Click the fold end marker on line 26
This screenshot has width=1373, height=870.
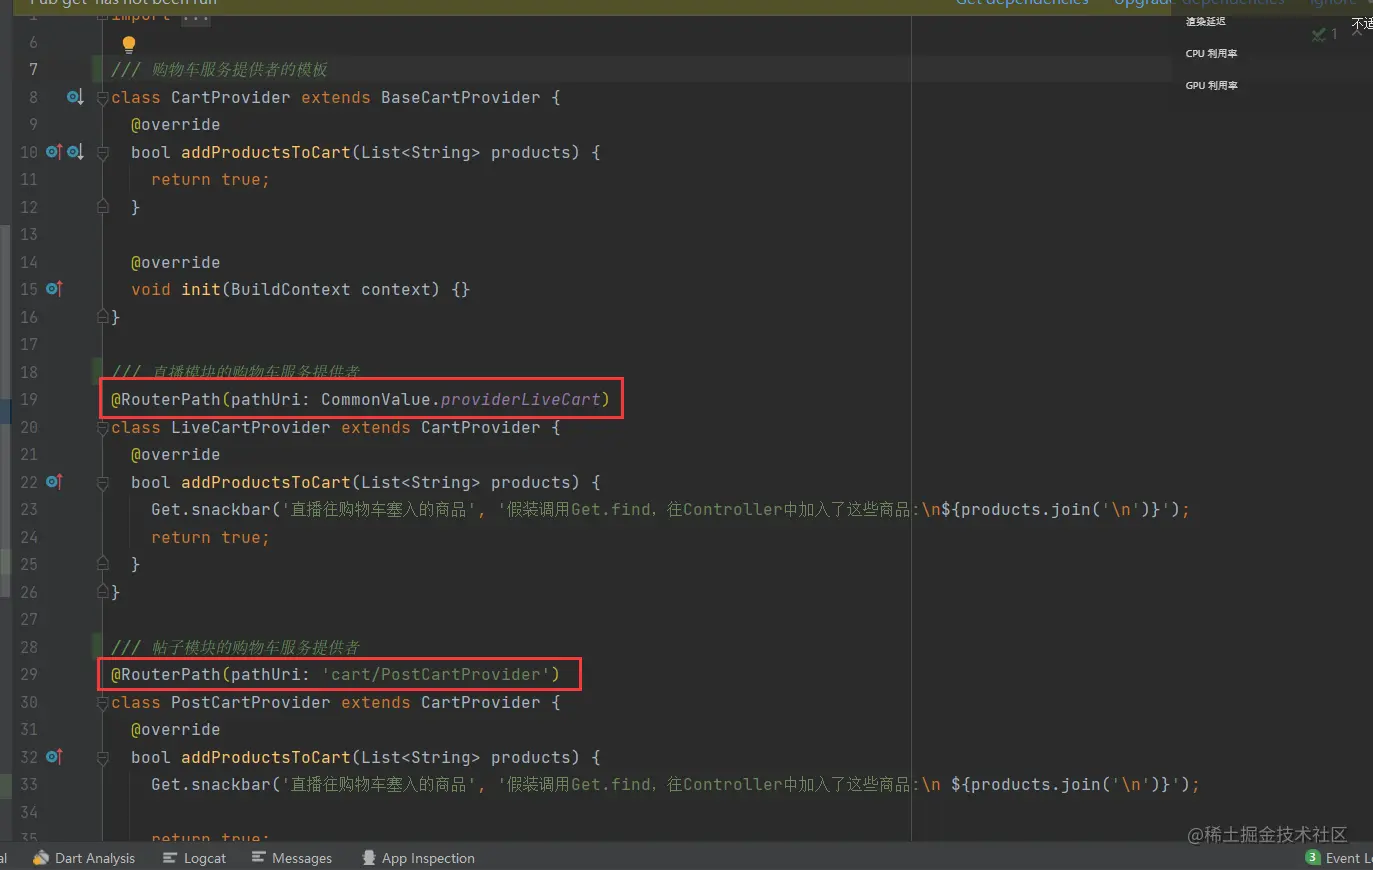click(x=103, y=592)
